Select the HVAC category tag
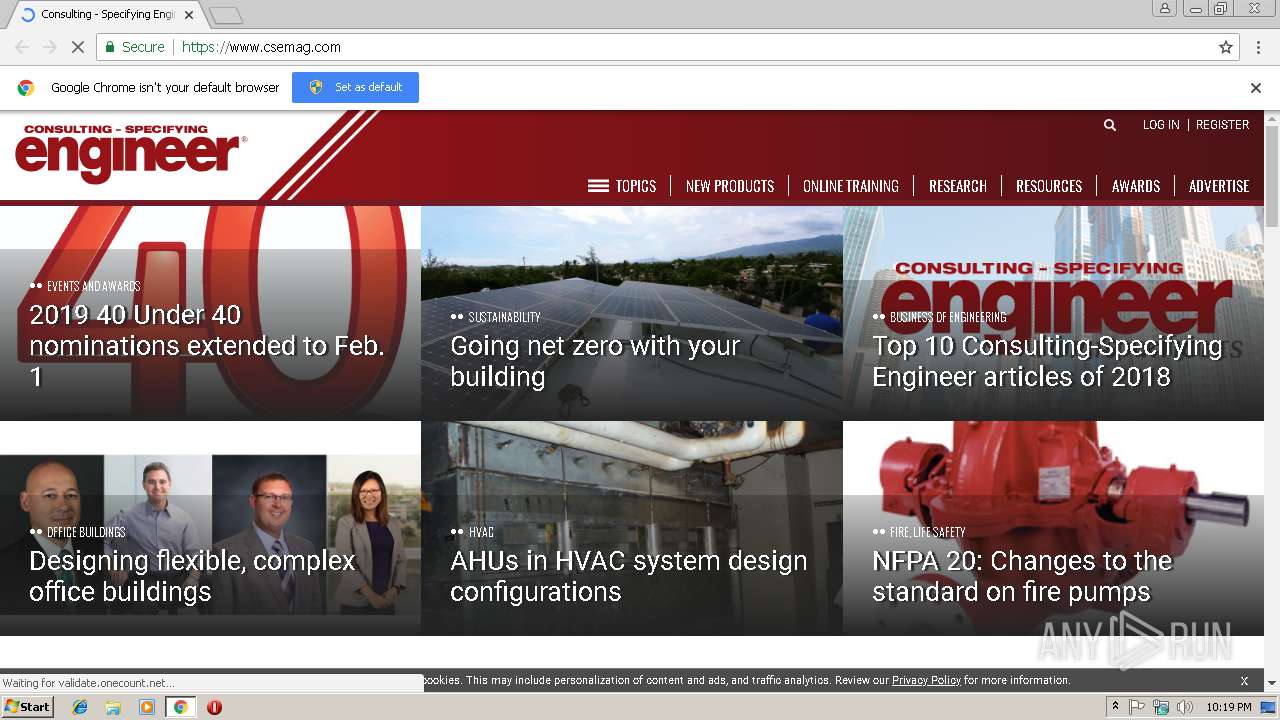The height and width of the screenshot is (720, 1280). (x=481, y=532)
